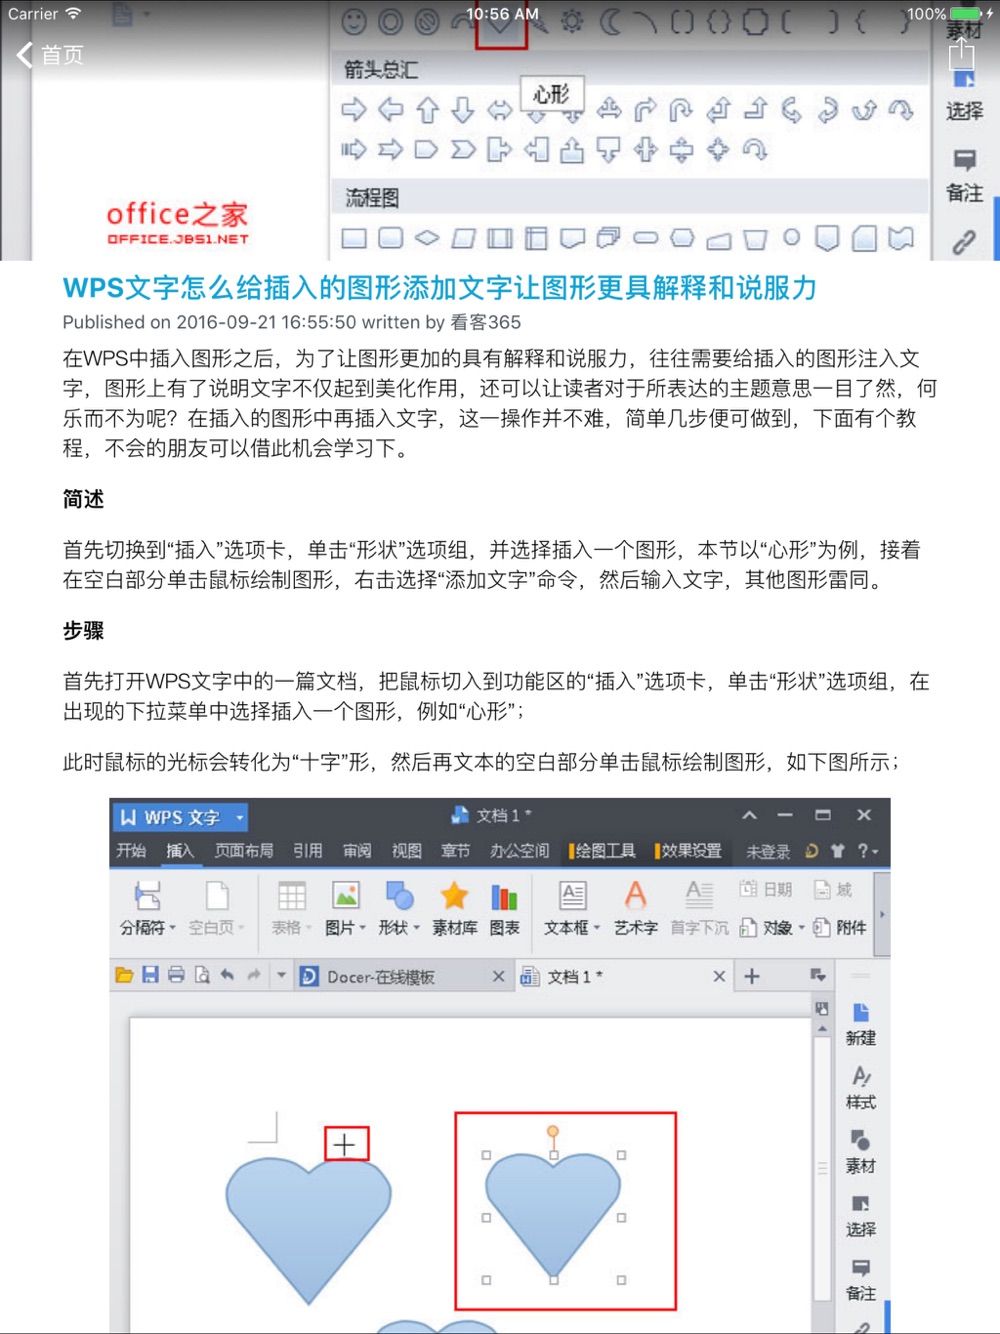Click 选择 in the top image side panel
This screenshot has width=1000, height=1334.
[x=964, y=111]
